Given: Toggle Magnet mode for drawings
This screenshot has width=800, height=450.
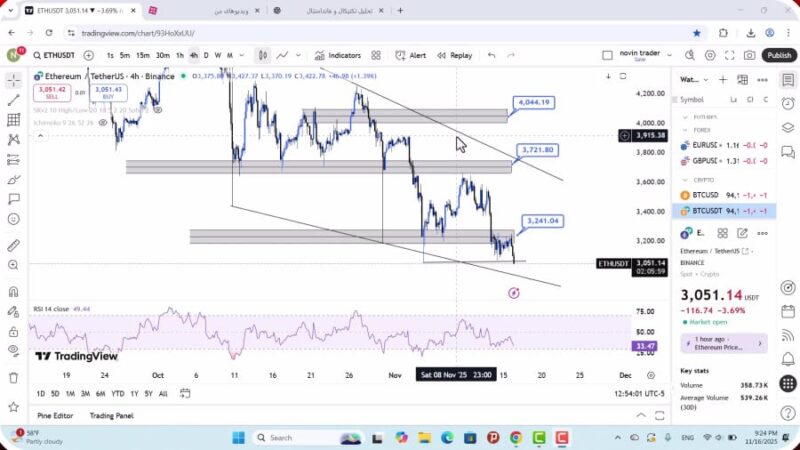Looking at the screenshot, I should pyautogui.click(x=13, y=292).
